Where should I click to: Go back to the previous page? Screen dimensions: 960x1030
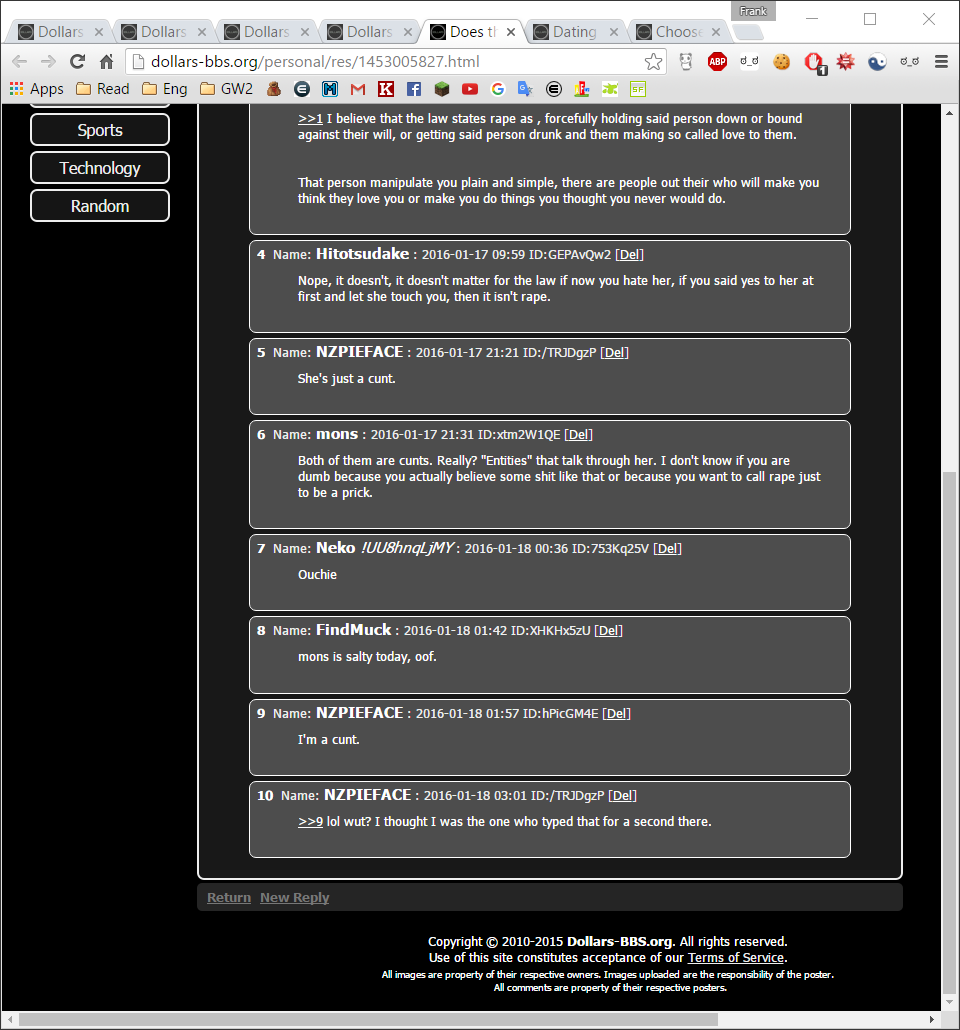(20, 62)
